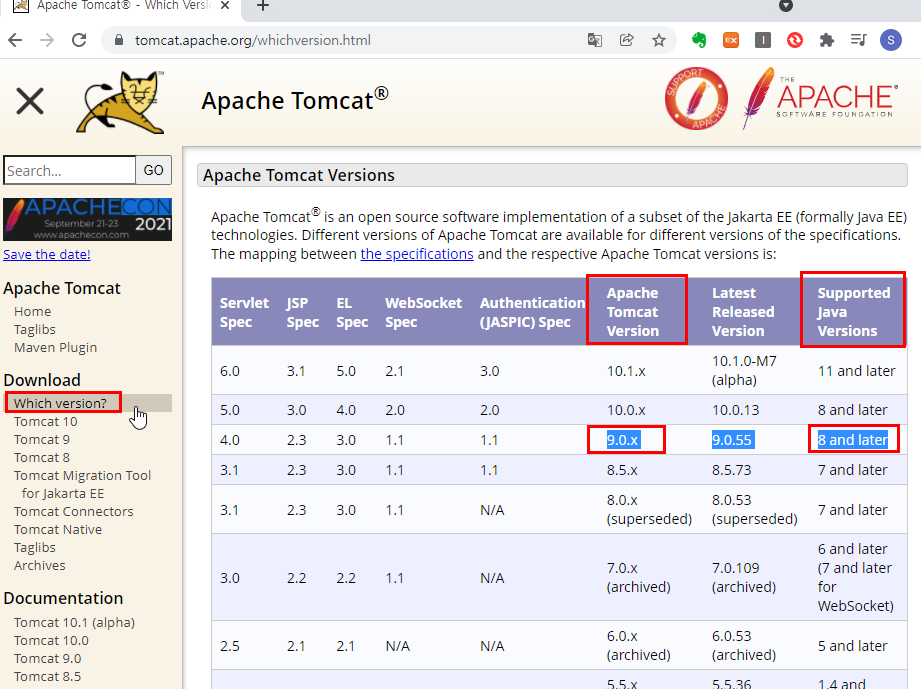Open Tomcat 10.1 (alpha) documentation
921x689 pixels.
pos(74,623)
